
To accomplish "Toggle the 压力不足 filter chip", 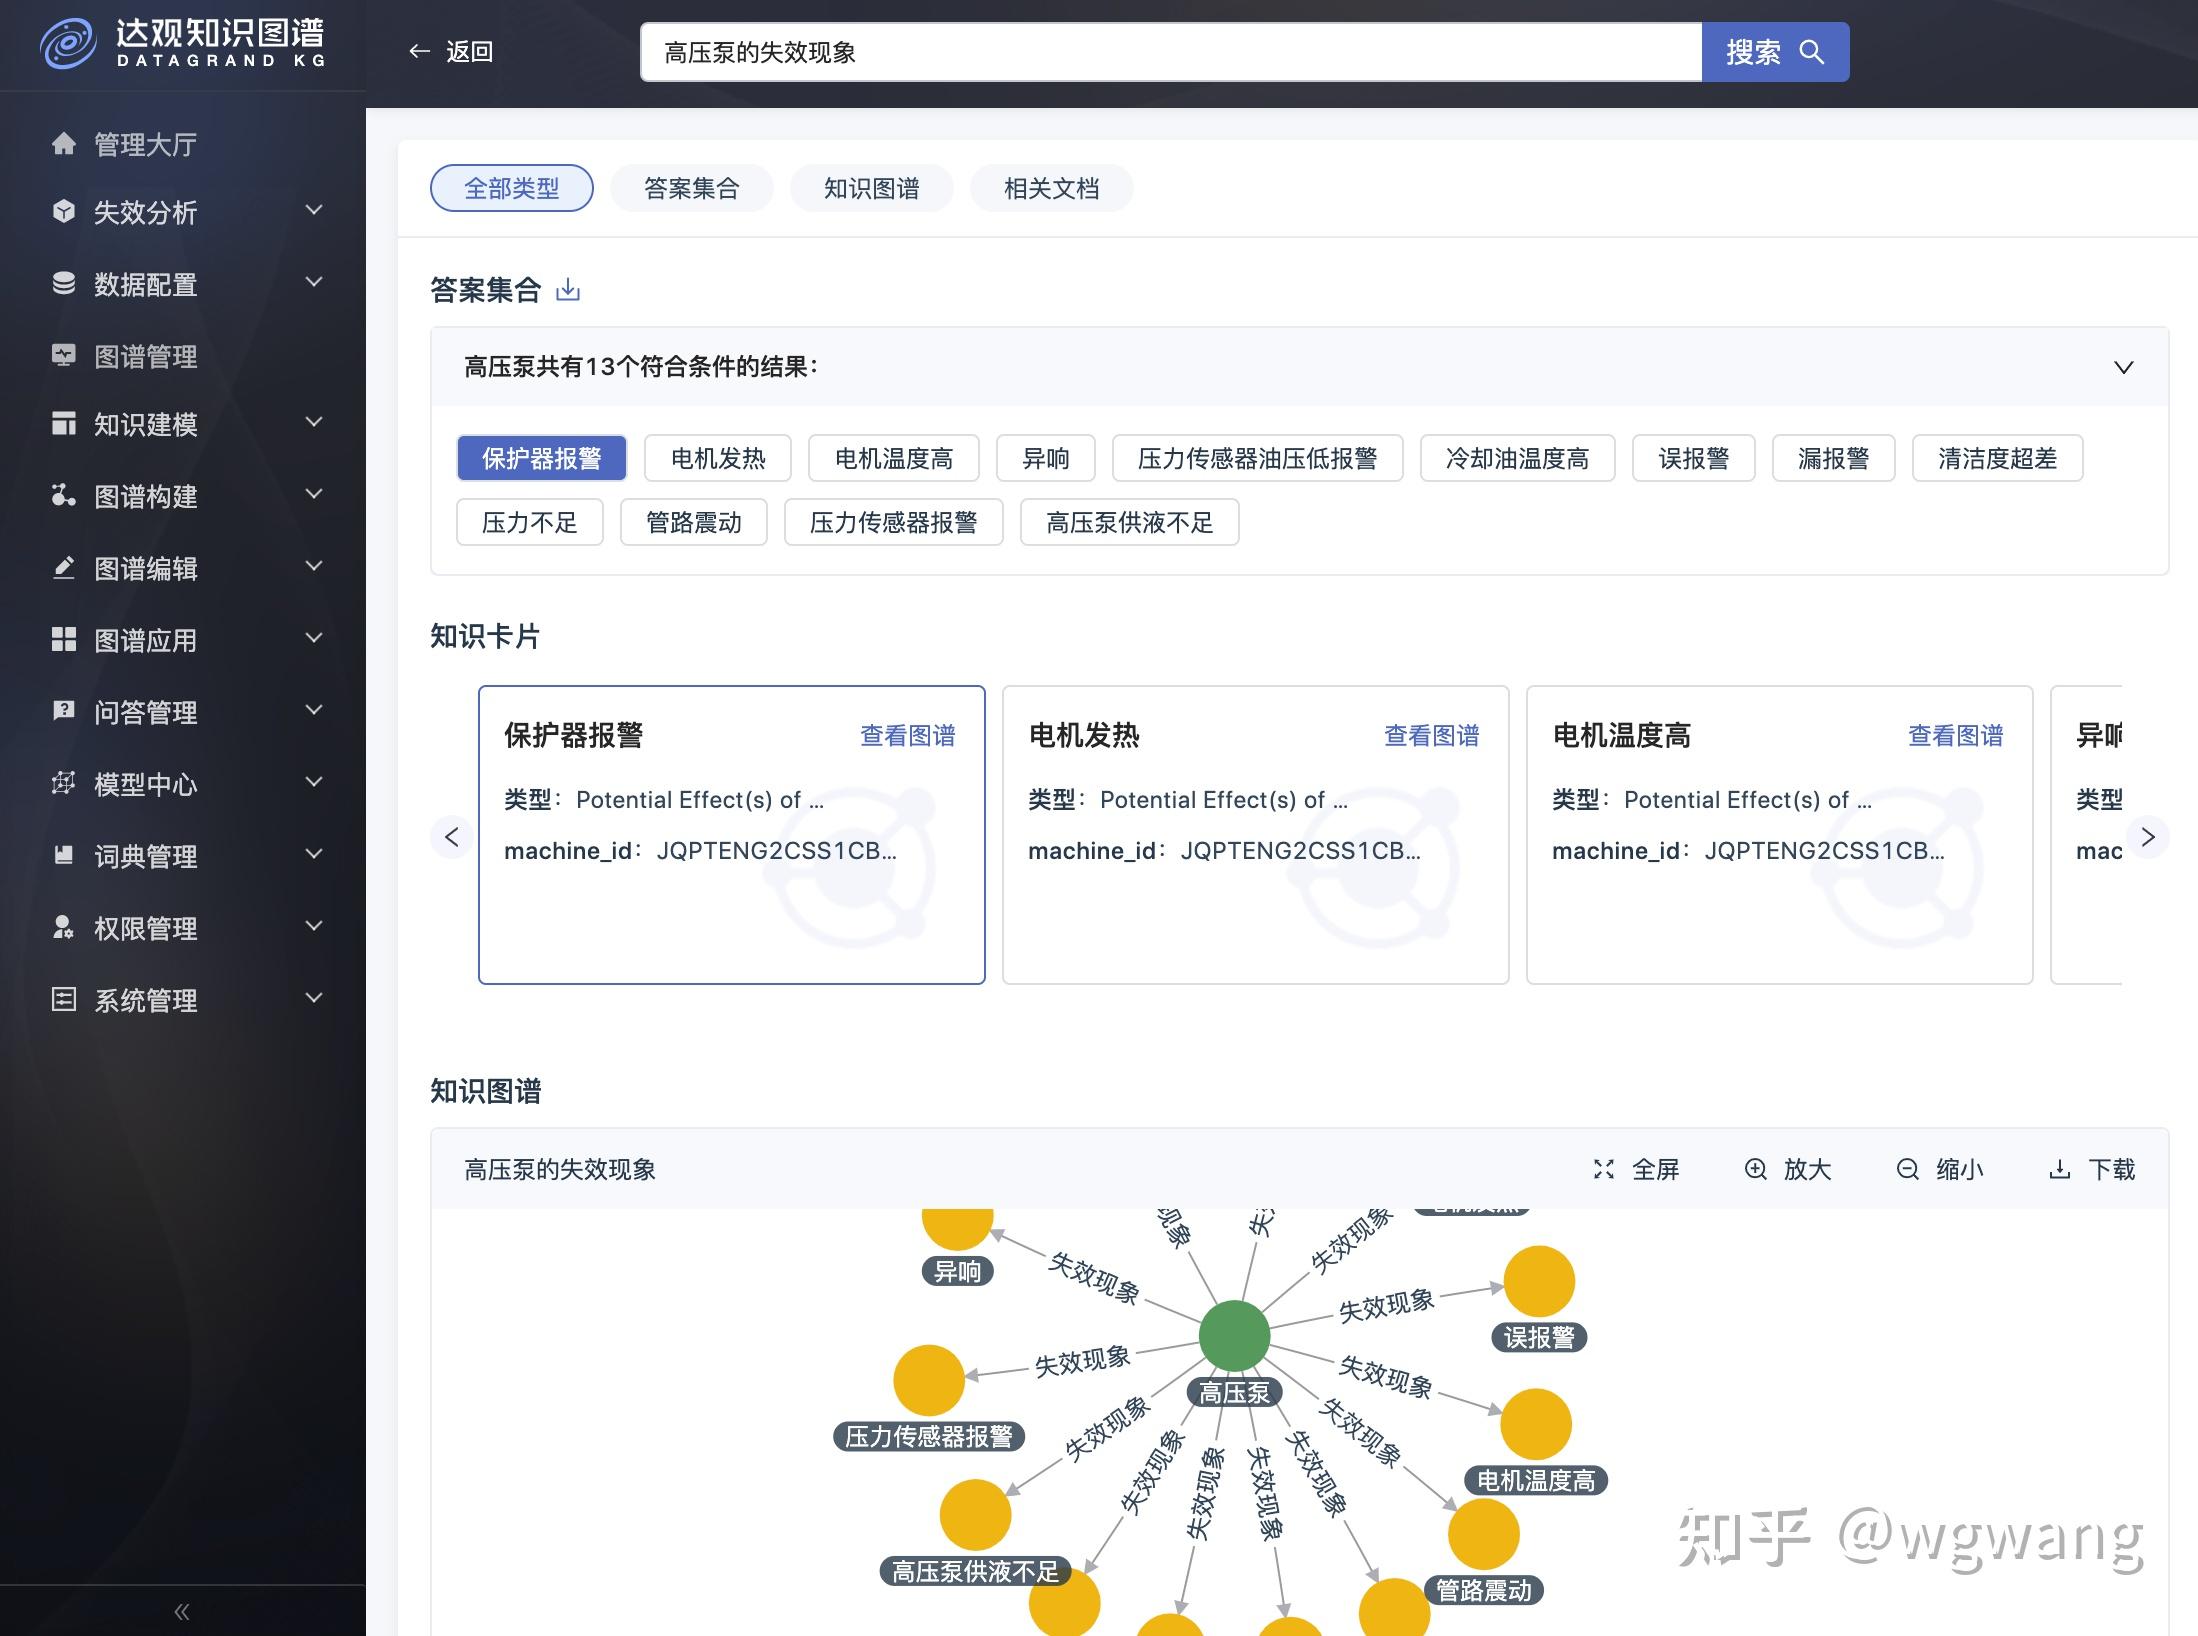I will click(x=529, y=522).
